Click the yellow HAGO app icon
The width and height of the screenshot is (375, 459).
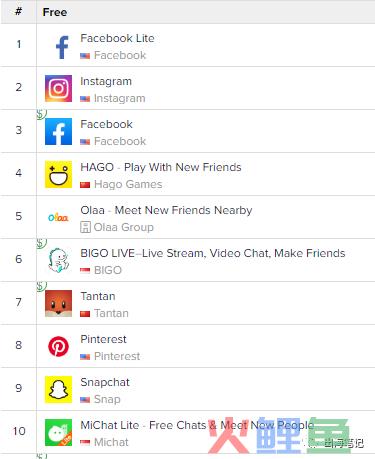coord(58,174)
